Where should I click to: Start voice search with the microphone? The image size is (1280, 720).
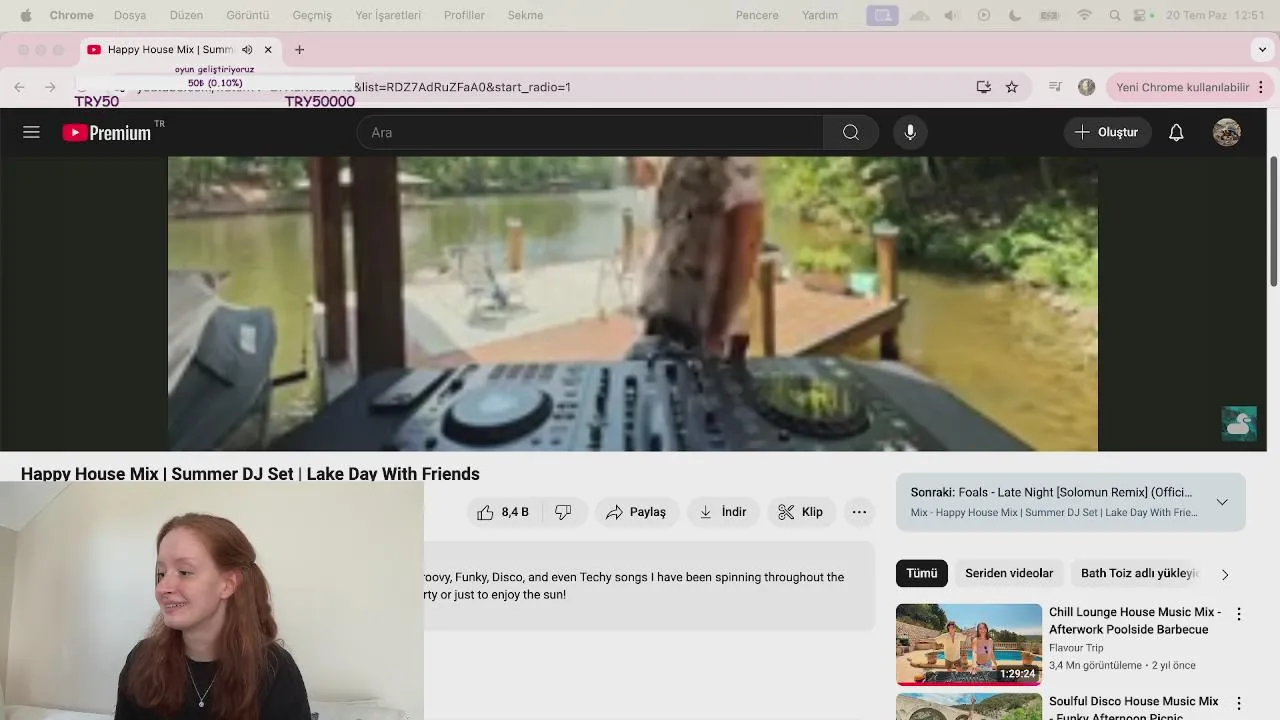click(910, 132)
